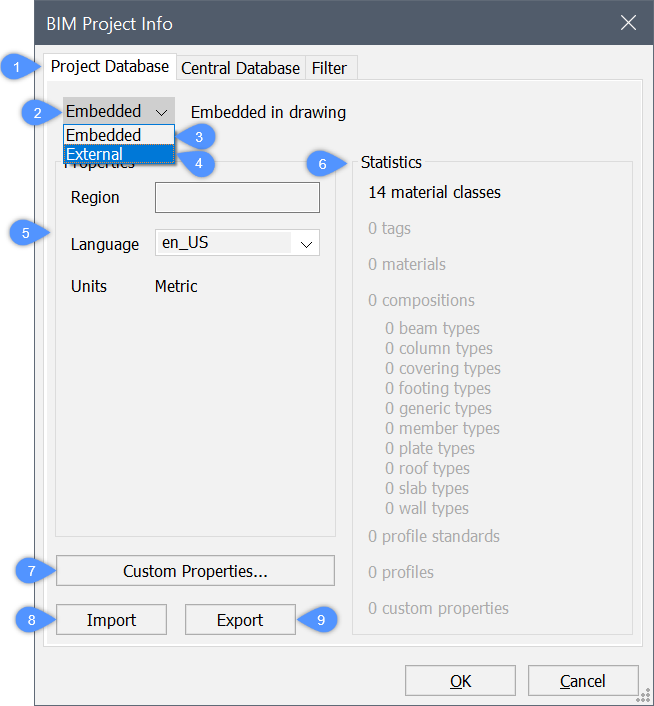Click callout marker 7 beside Custom Properties
This screenshot has height=706, width=654.
(x=32, y=571)
